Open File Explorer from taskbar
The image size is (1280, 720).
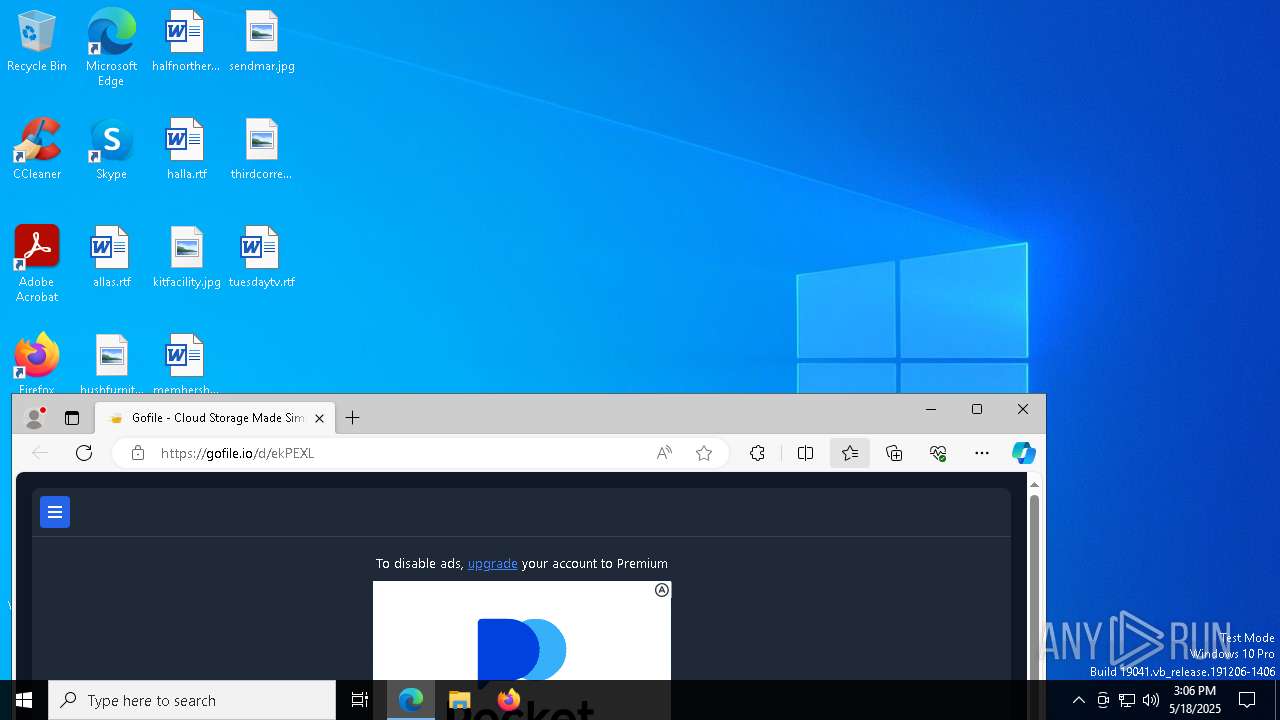point(460,700)
